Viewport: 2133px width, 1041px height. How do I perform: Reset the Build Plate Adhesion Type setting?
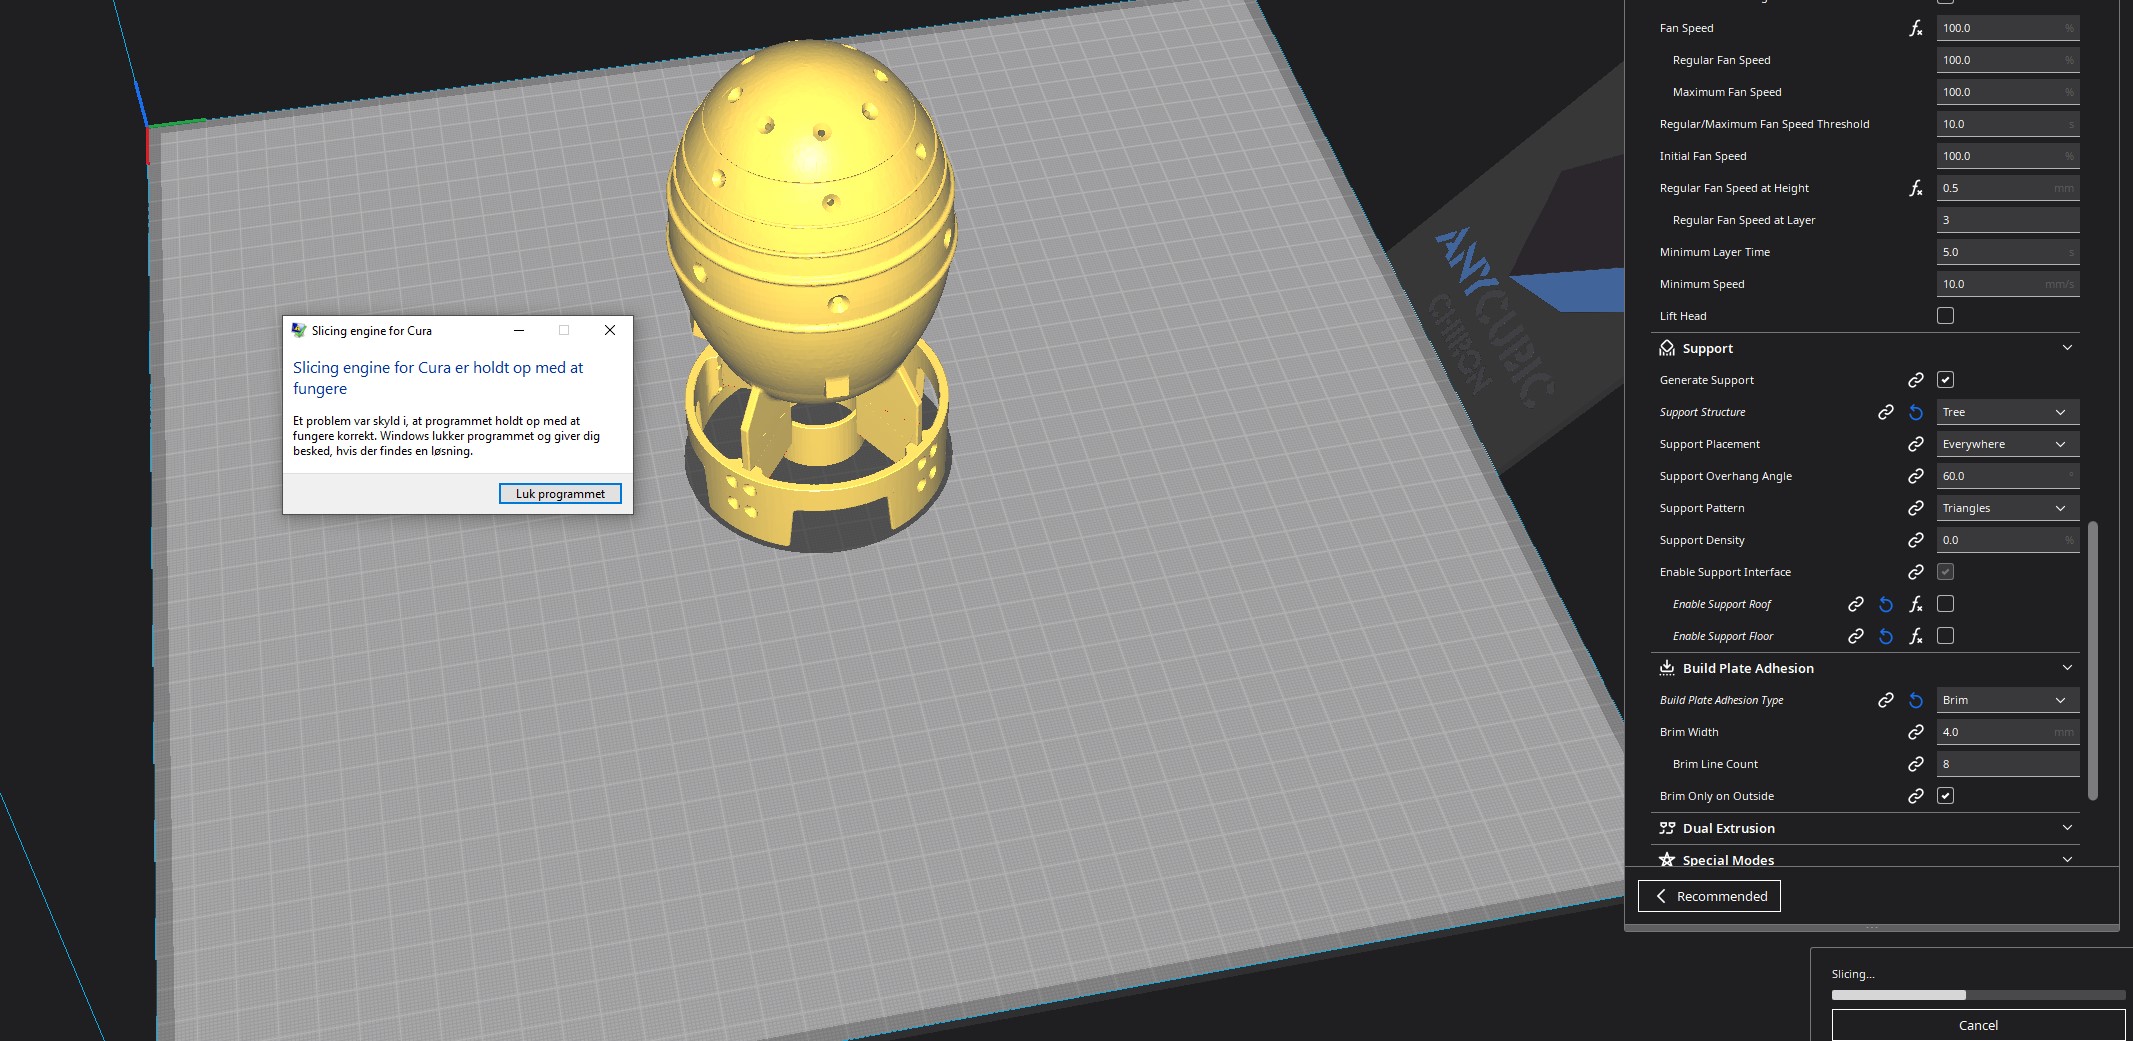click(1915, 700)
